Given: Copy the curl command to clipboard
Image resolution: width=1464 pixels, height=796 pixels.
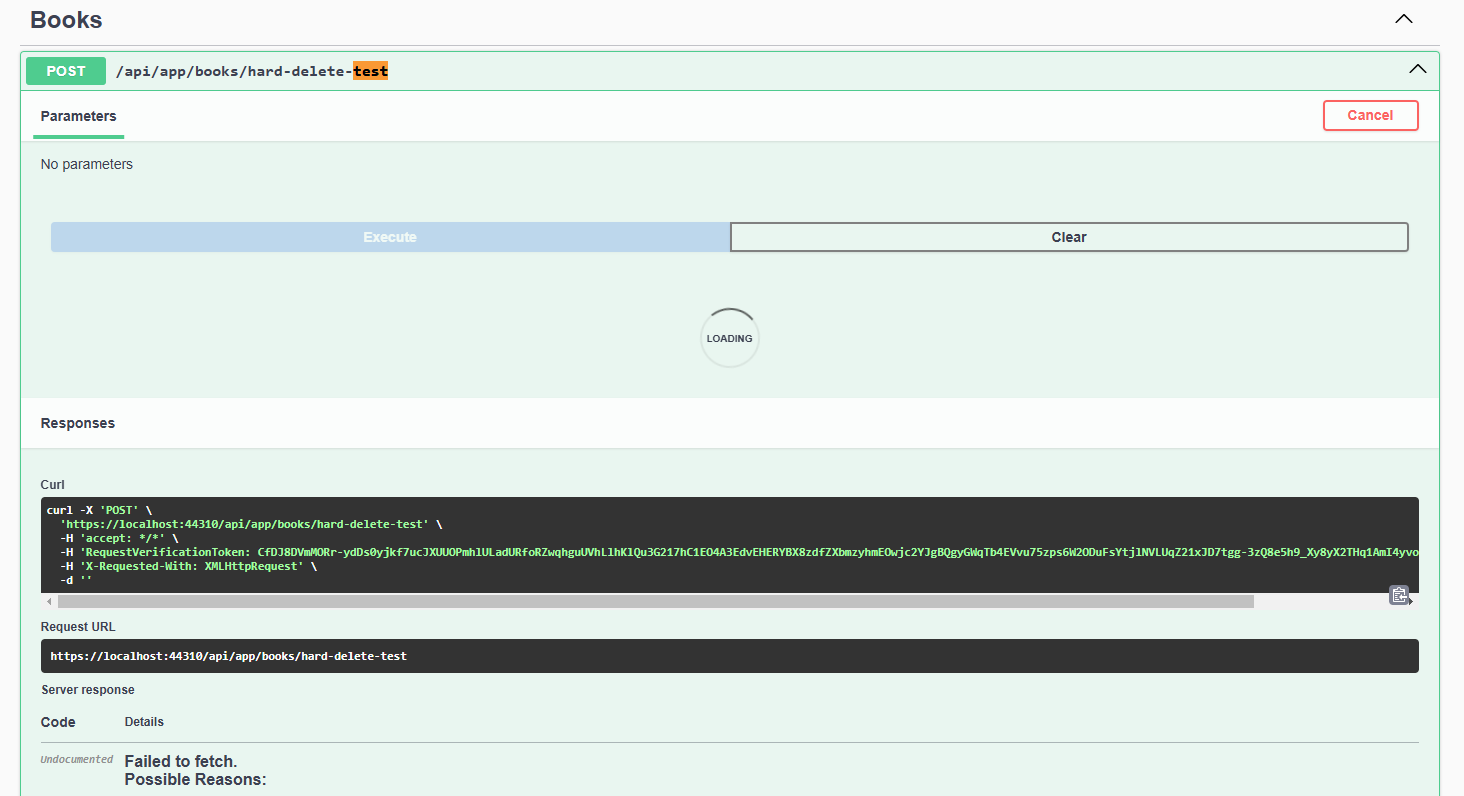Looking at the screenshot, I should 1398,595.
